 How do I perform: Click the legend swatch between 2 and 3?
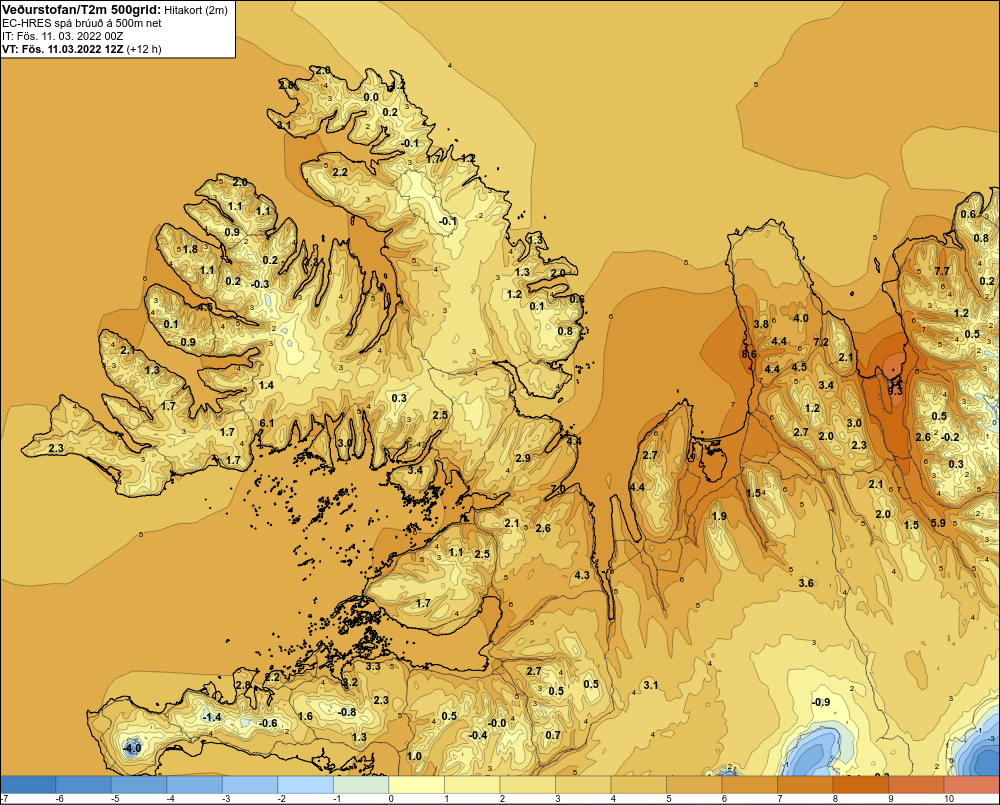(527, 785)
